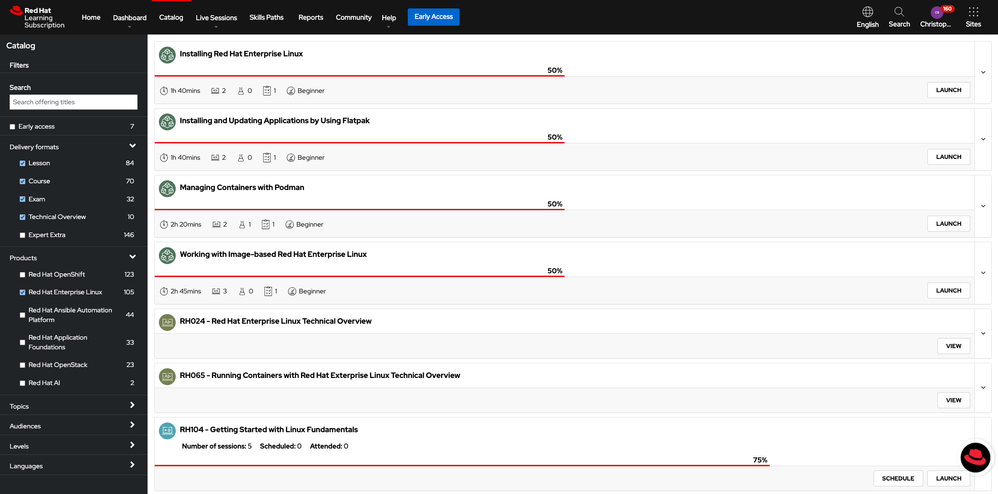Open the user profile avatar
Viewport: 998px width, 494px height.
pos(937,12)
